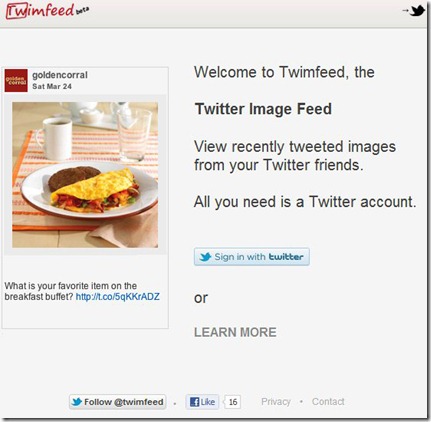Click the bird icon on Sign in button
The width and height of the screenshot is (431, 422).
point(205,257)
